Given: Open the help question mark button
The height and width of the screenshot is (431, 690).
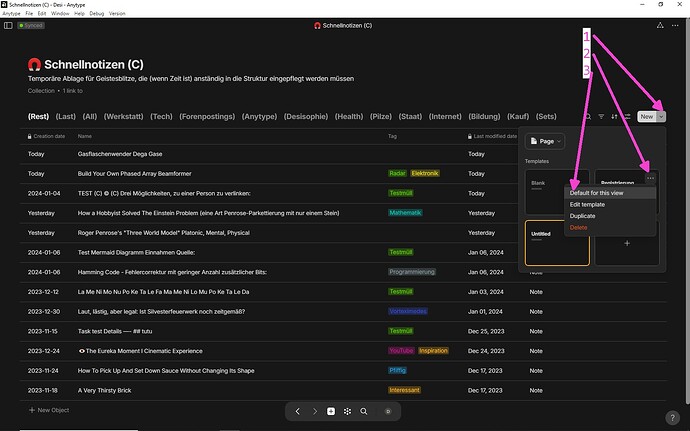Looking at the screenshot, I should (x=672, y=417).
